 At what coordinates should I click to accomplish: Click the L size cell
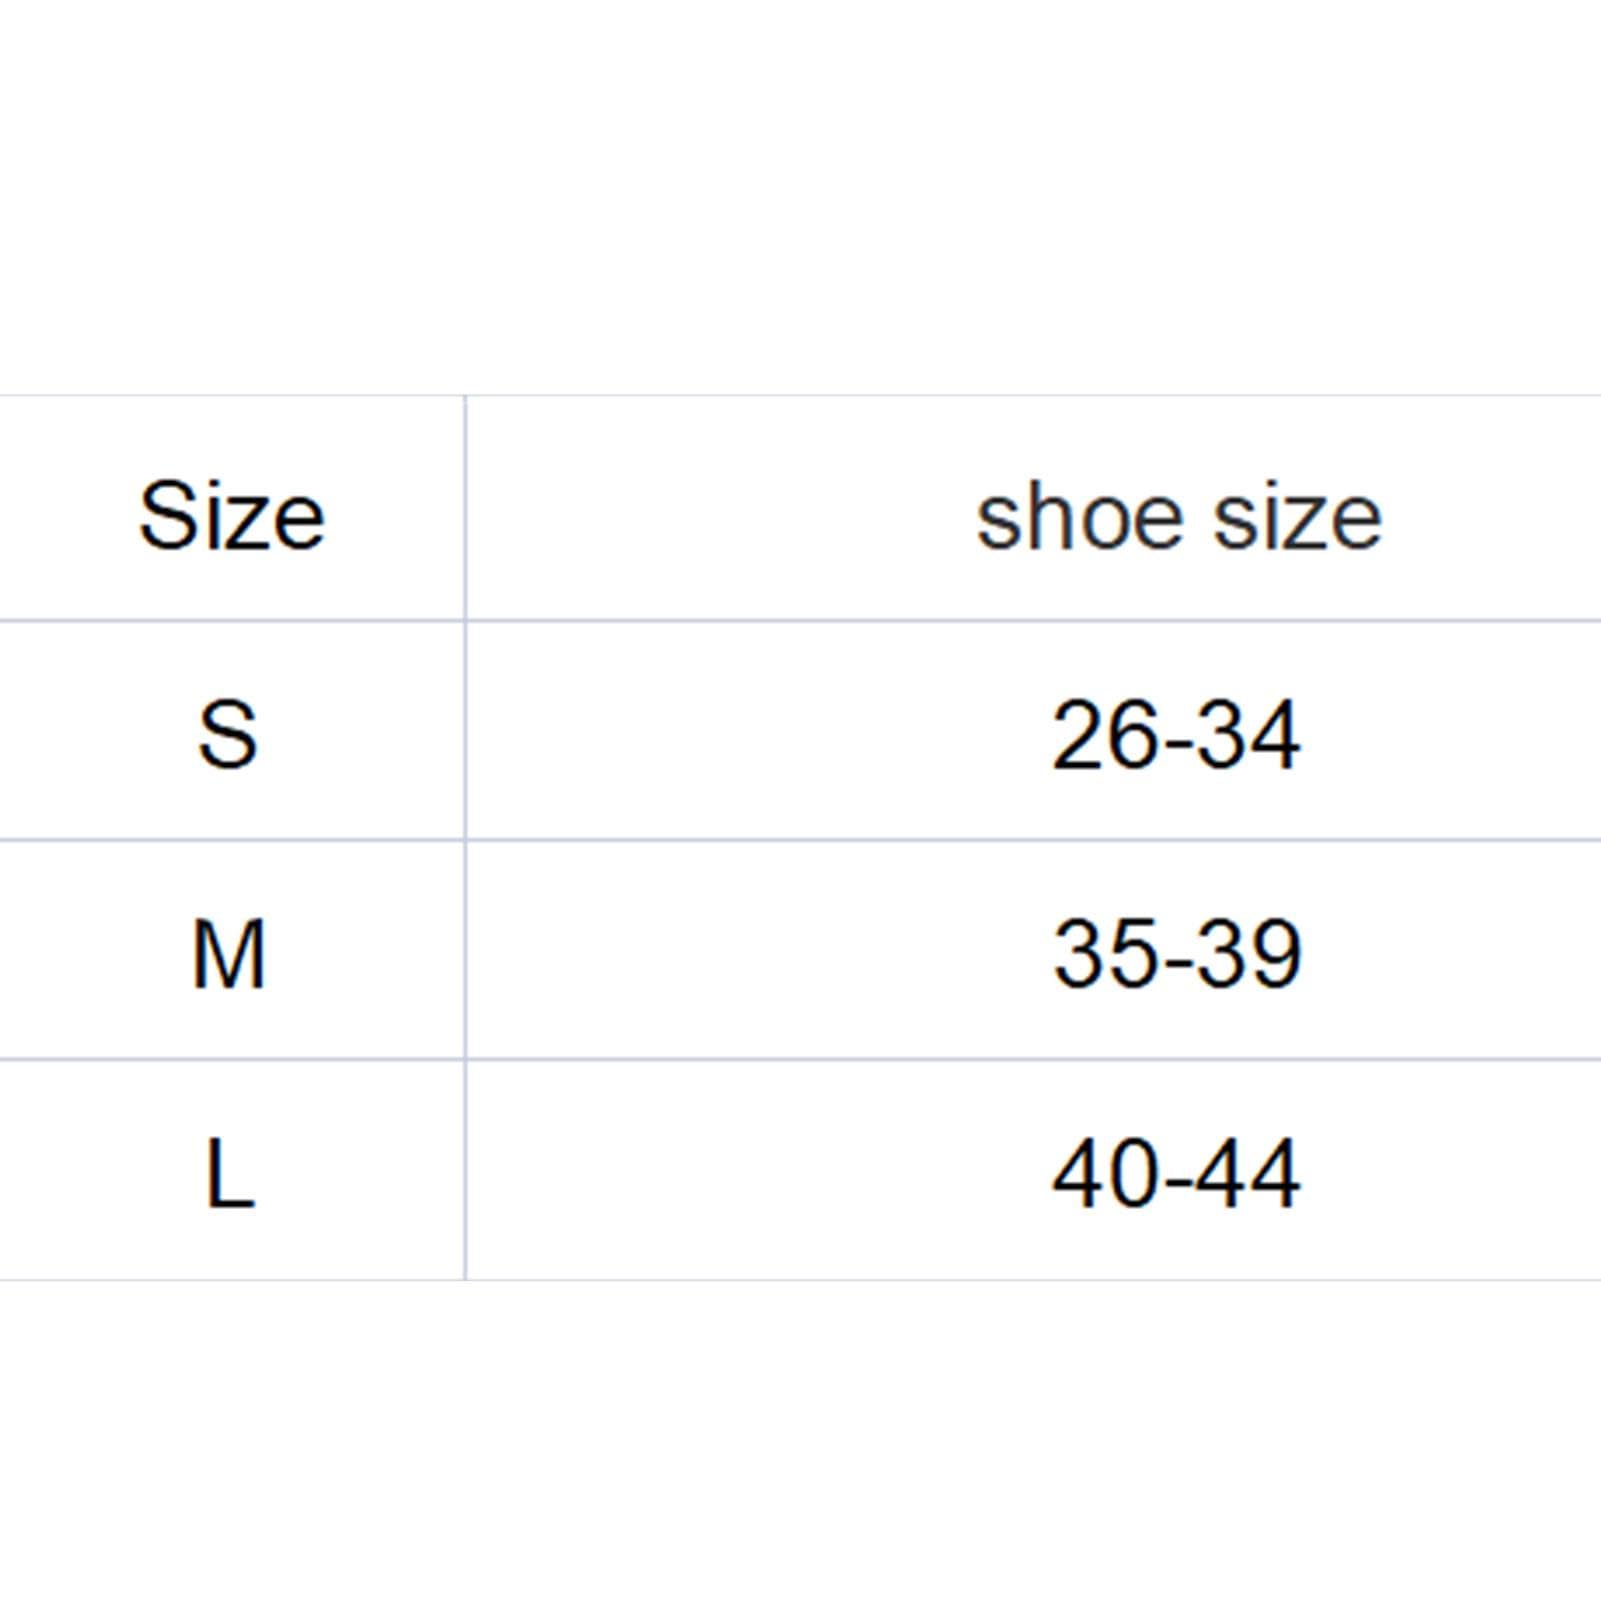(x=229, y=1174)
